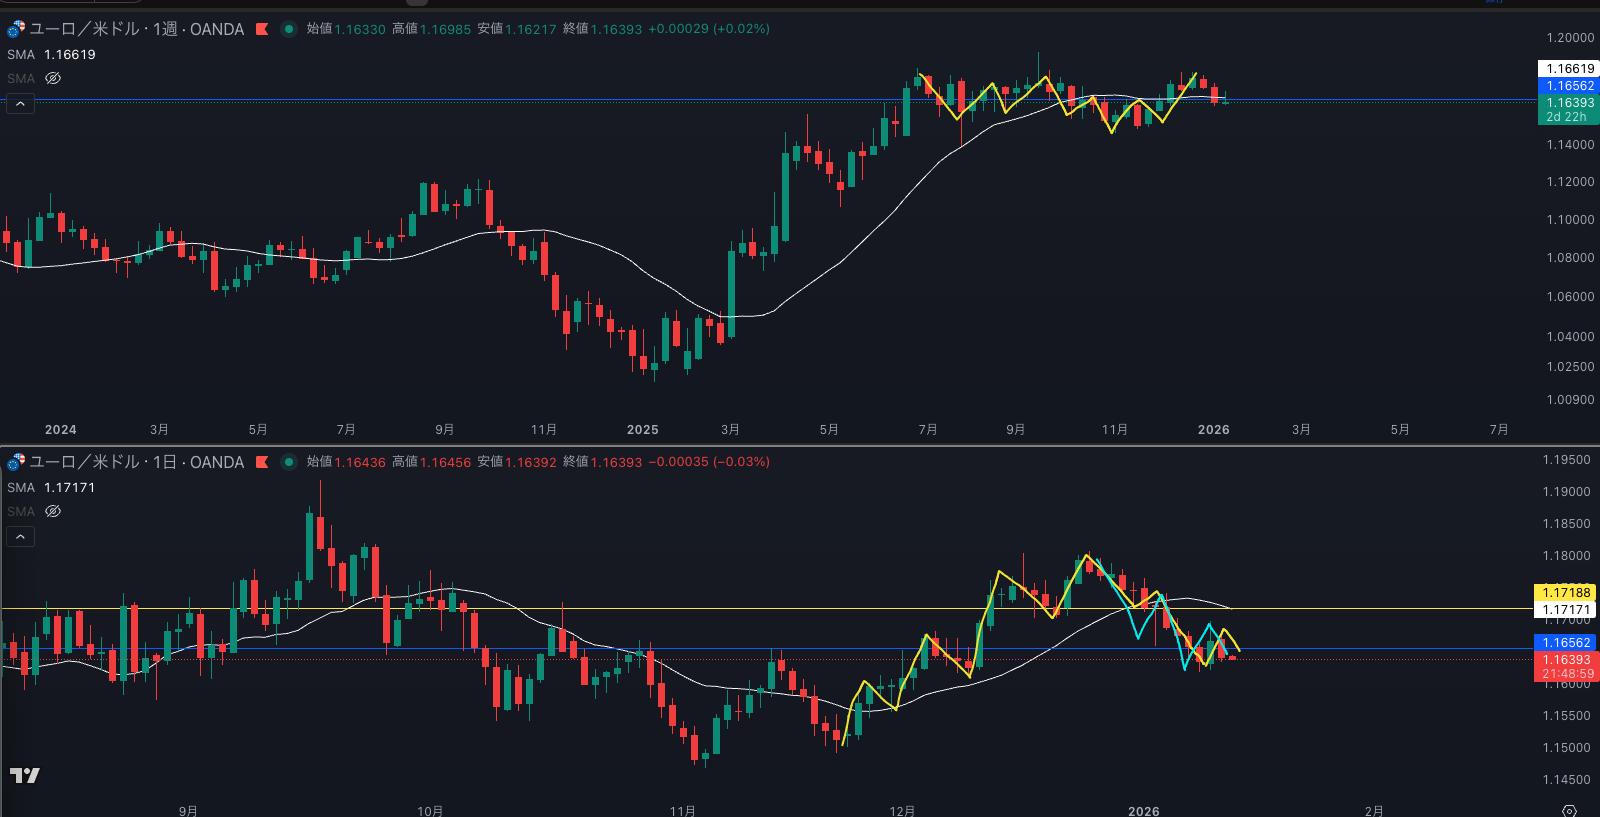
Task: Show the hidden SMA indicator on weekly chart
Action: [53, 78]
